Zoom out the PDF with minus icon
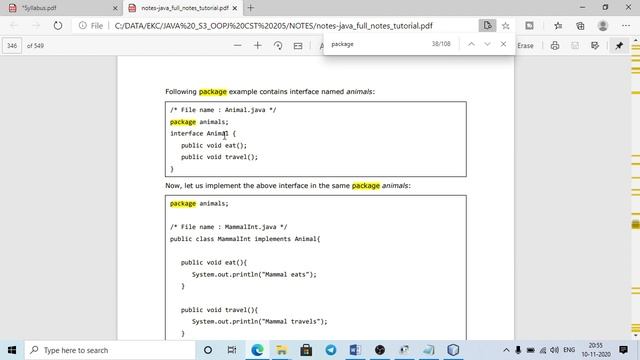This screenshot has height=360, width=640. pyautogui.click(x=238, y=45)
